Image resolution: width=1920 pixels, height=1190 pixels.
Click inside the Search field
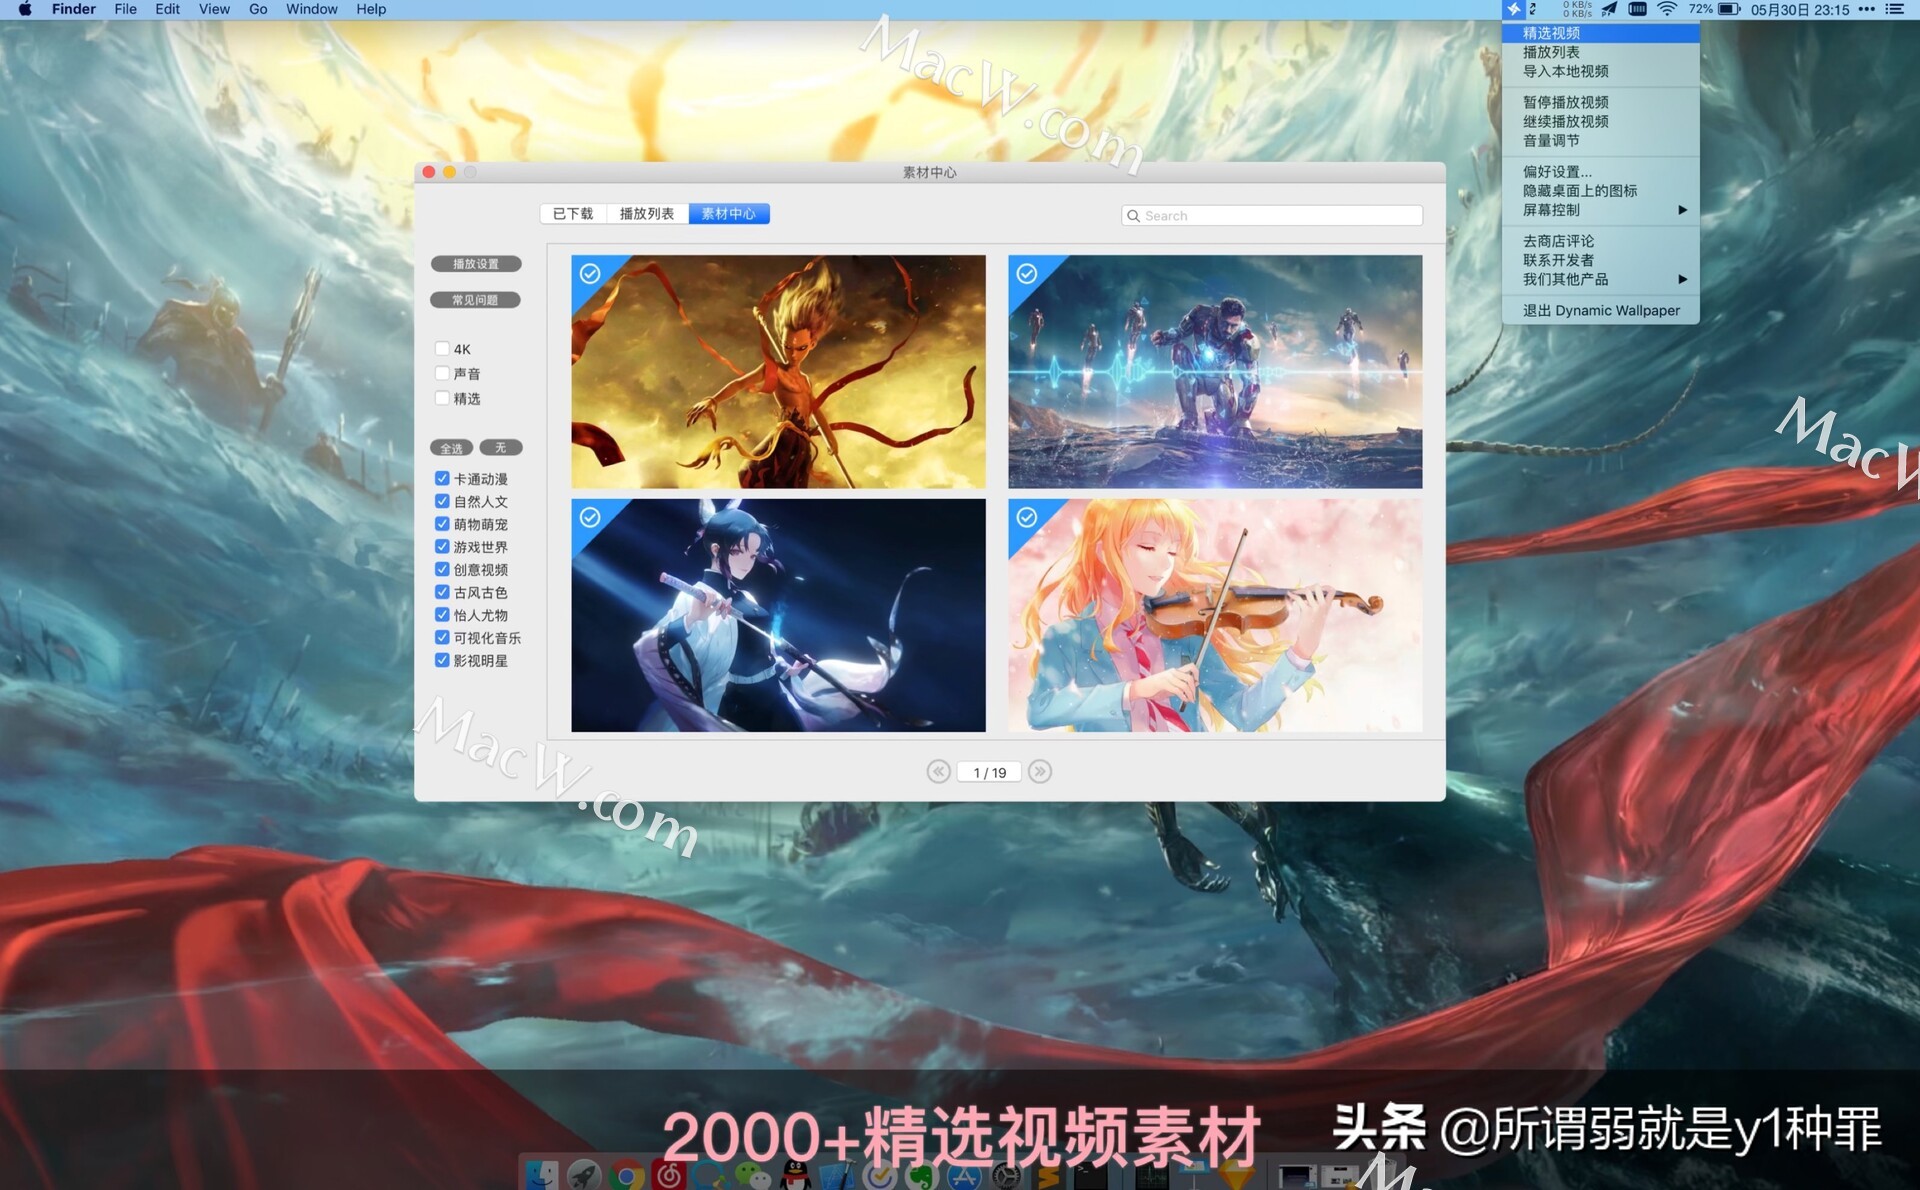(x=1270, y=215)
